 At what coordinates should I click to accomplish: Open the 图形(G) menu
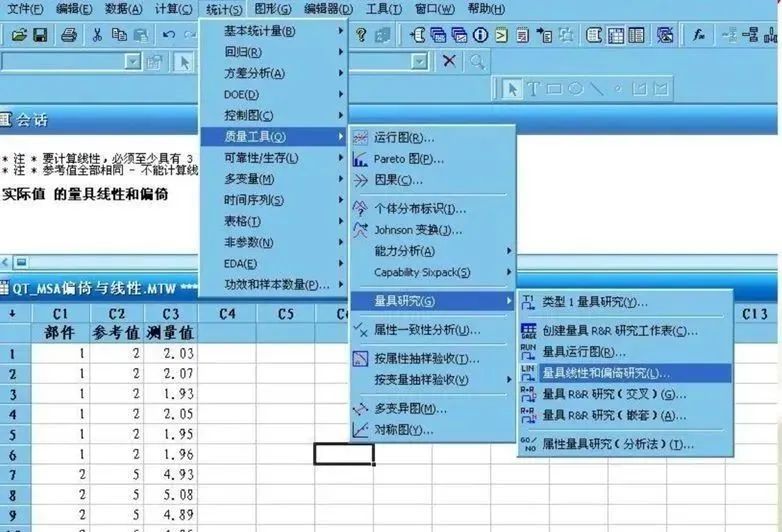[273, 9]
